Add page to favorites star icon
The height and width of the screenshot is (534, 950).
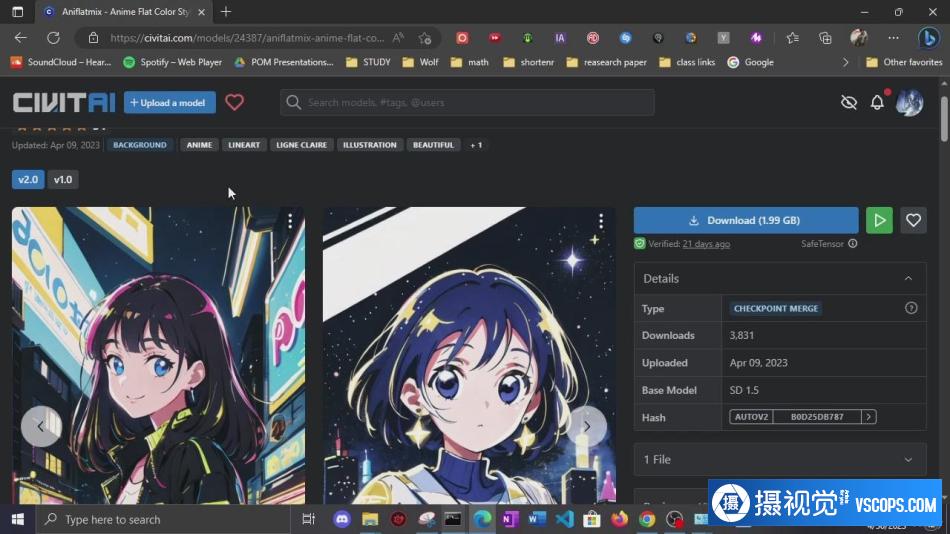tap(425, 38)
